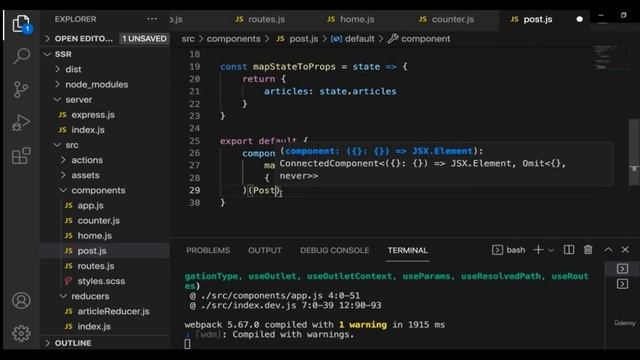640x360 pixels.
Task: Select post.js in file tree
Action: pyautogui.click(x=92, y=251)
